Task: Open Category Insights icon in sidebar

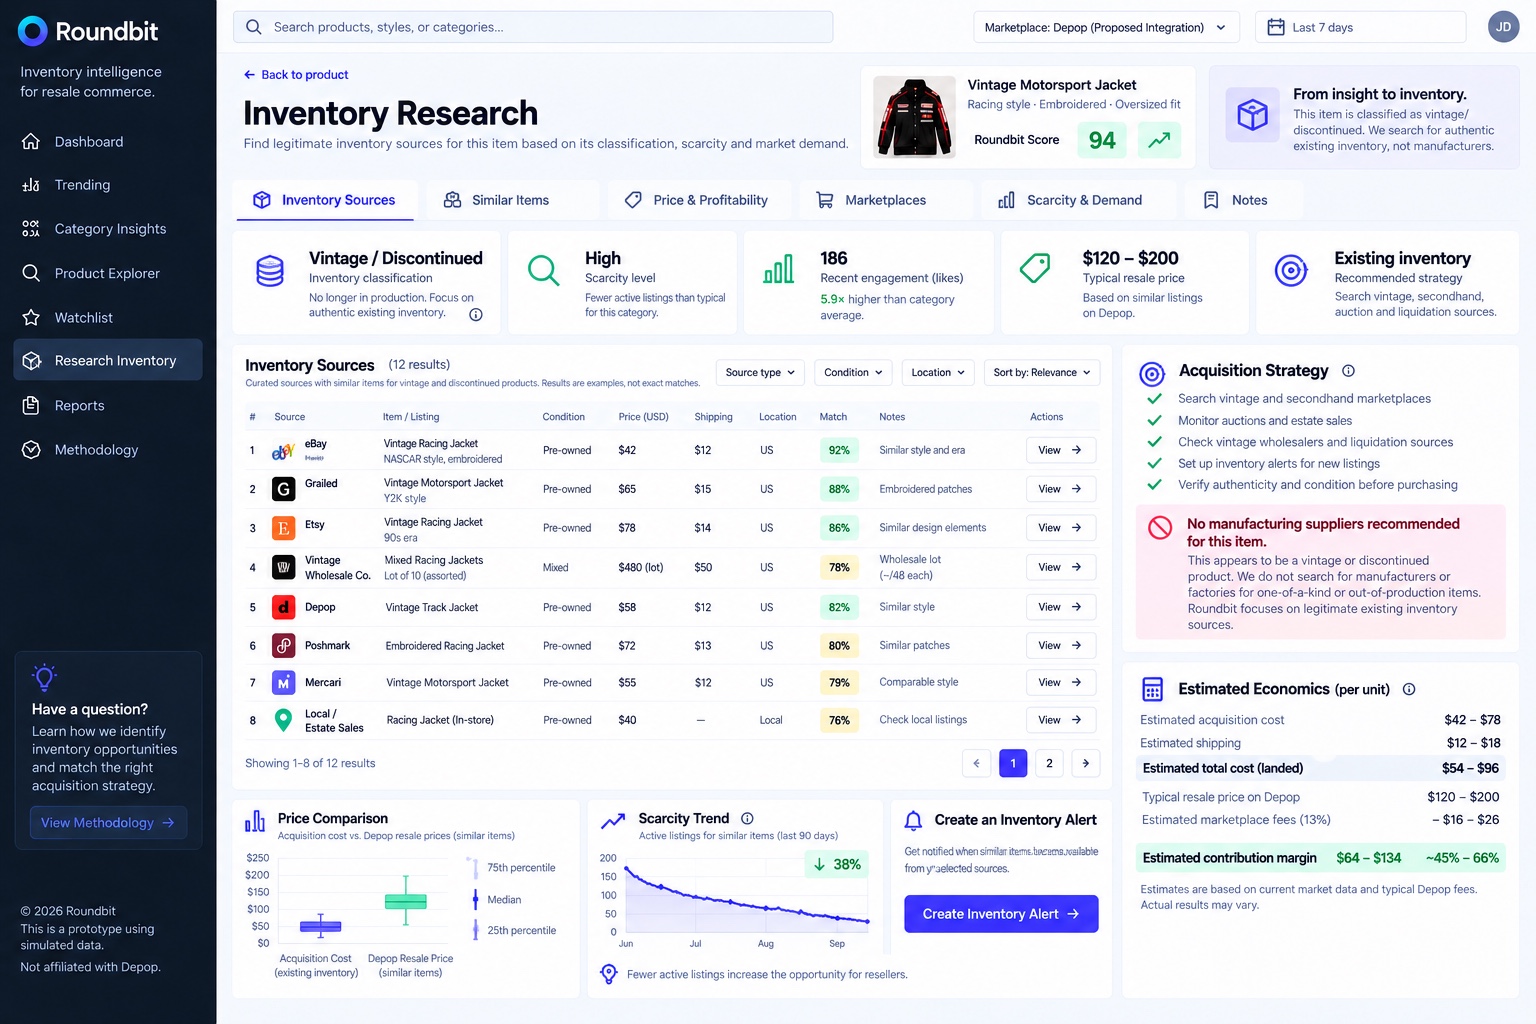Action: 31,229
